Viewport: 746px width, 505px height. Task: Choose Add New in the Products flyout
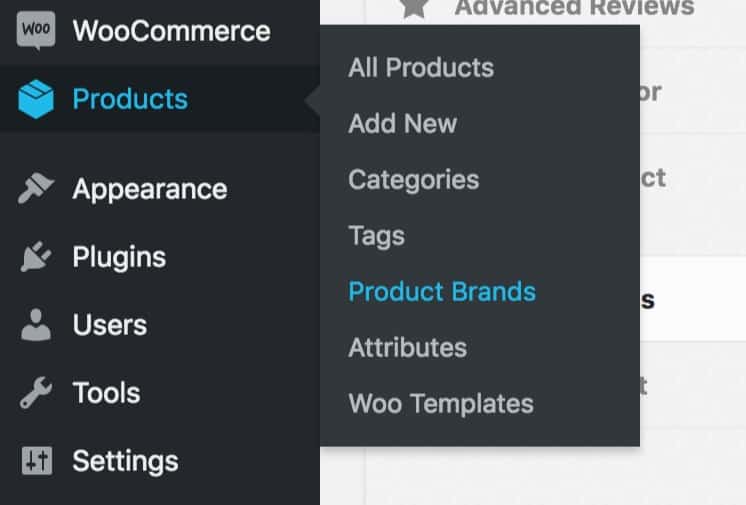click(402, 124)
